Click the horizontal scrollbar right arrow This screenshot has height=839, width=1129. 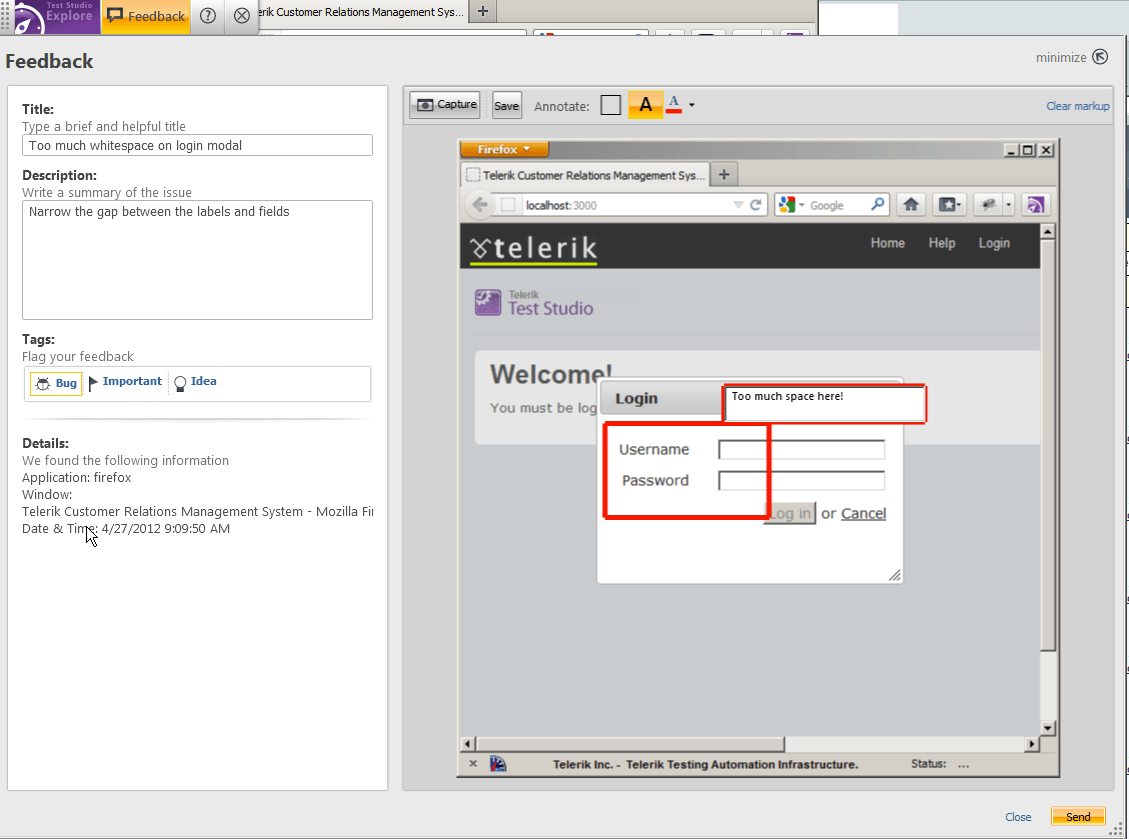click(1032, 744)
